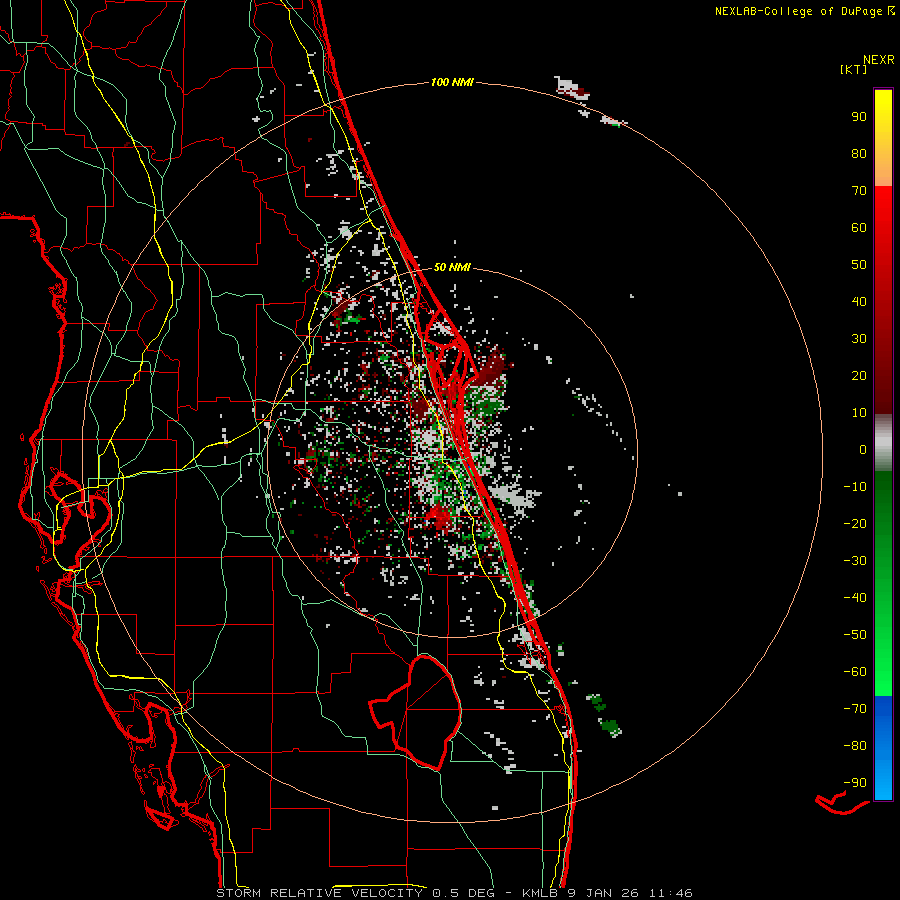Click the positive 60 knot scale label
The height and width of the screenshot is (900, 900).
(x=859, y=227)
